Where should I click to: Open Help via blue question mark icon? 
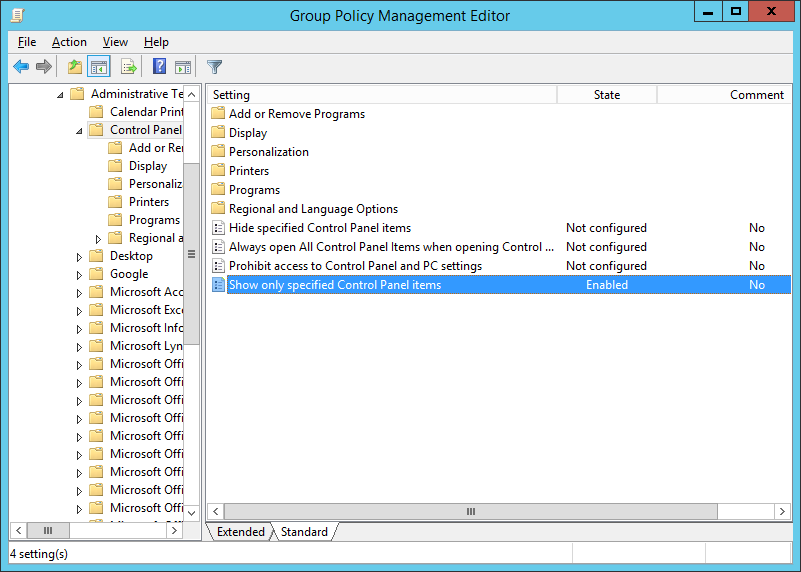pos(159,67)
